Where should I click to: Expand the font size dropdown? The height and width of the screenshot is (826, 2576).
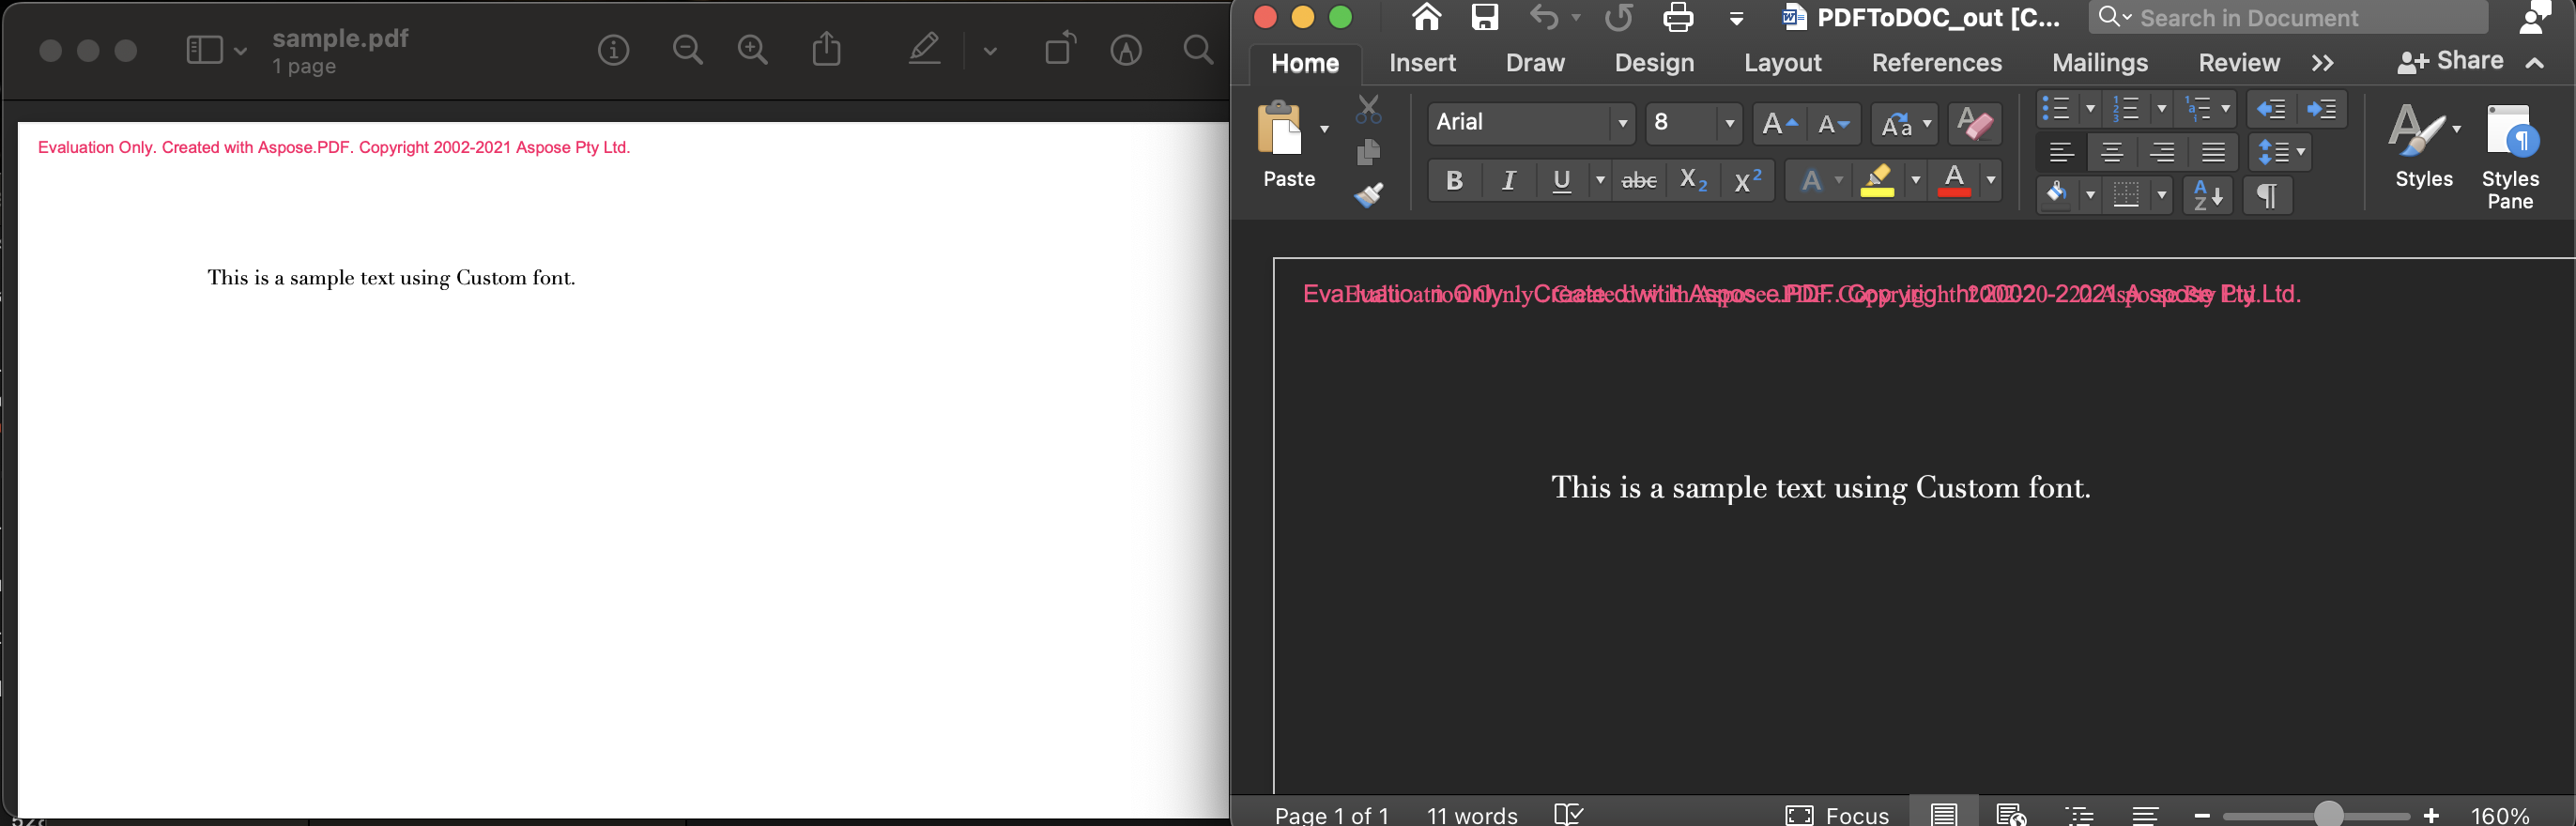pos(1729,124)
